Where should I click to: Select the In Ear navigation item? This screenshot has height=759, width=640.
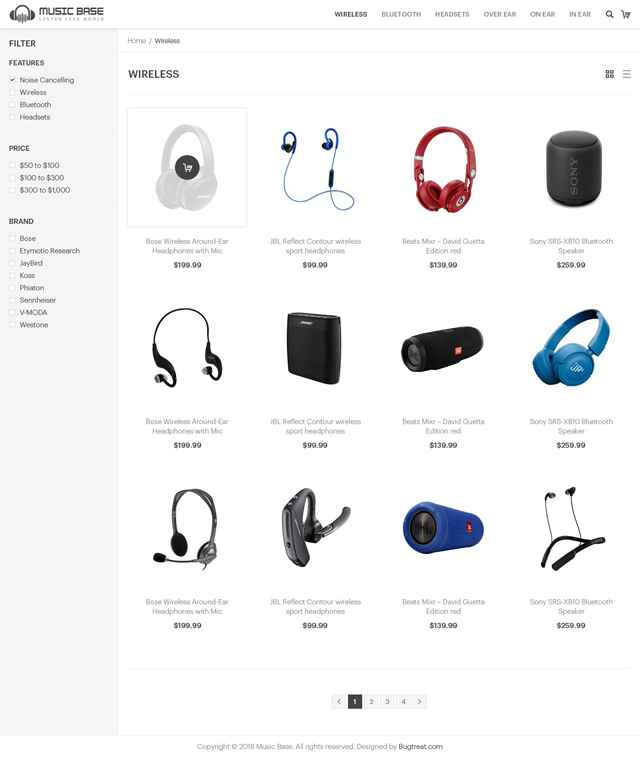(x=580, y=15)
